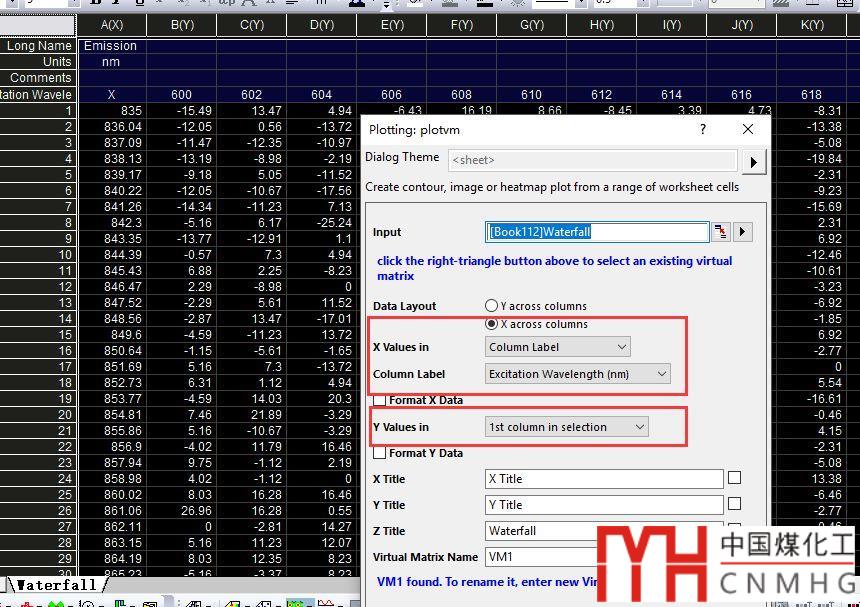860x607 pixels.
Task: Select column header A(X)
Action: point(112,25)
